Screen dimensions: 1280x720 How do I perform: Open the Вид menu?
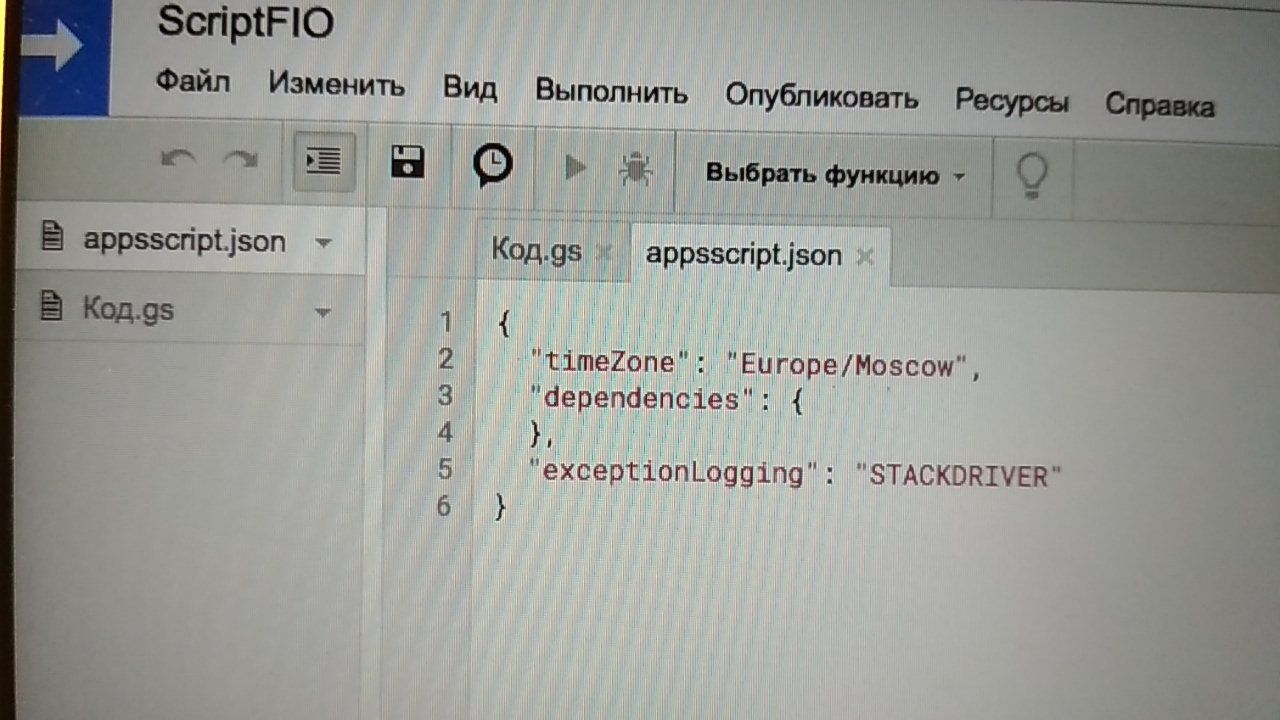click(470, 87)
